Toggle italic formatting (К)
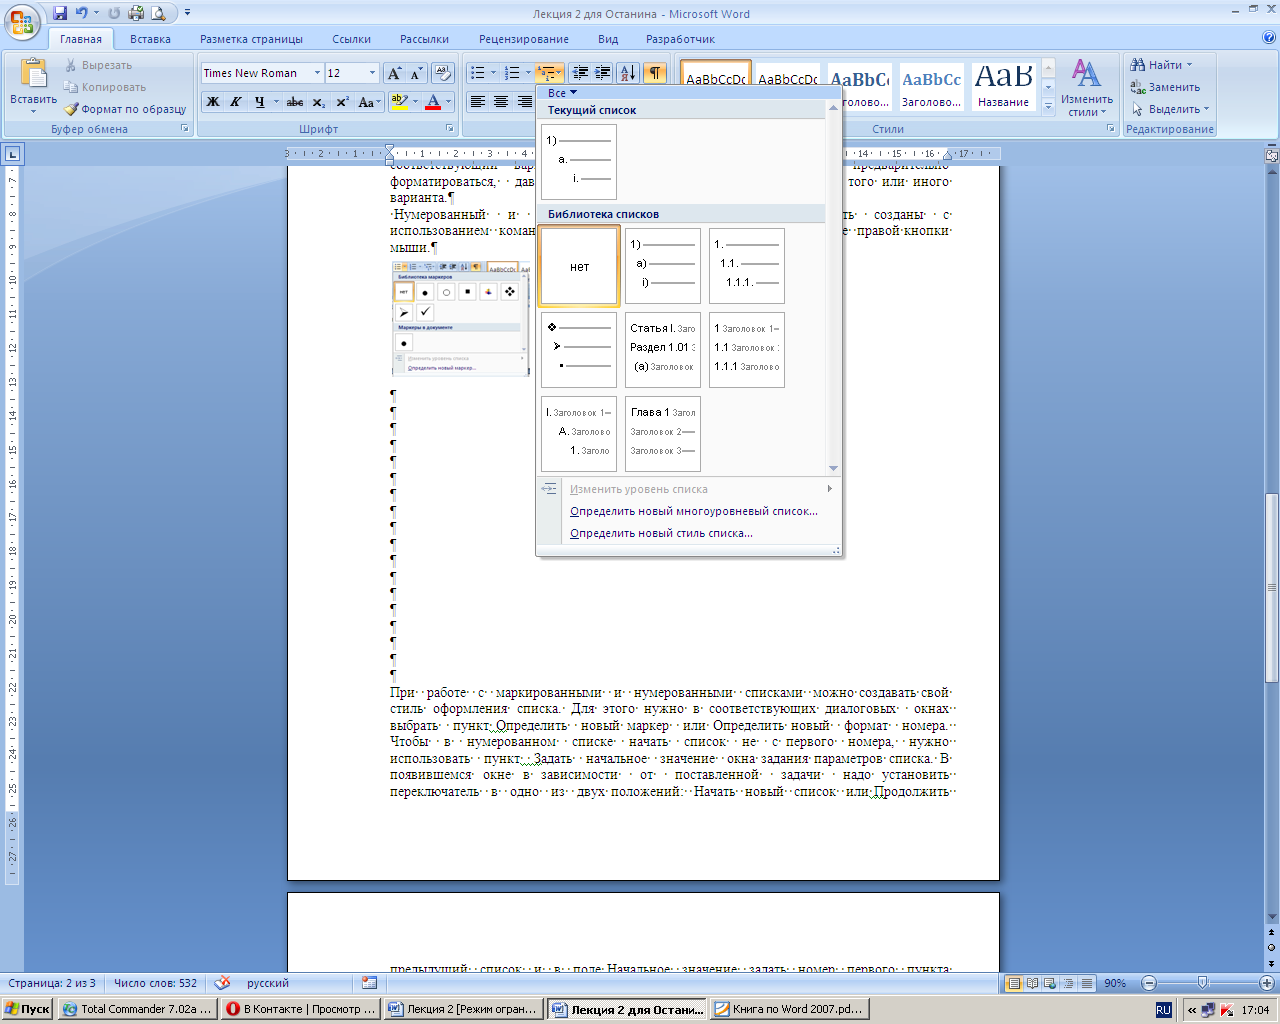This screenshot has width=1280, height=1024. pyautogui.click(x=235, y=102)
